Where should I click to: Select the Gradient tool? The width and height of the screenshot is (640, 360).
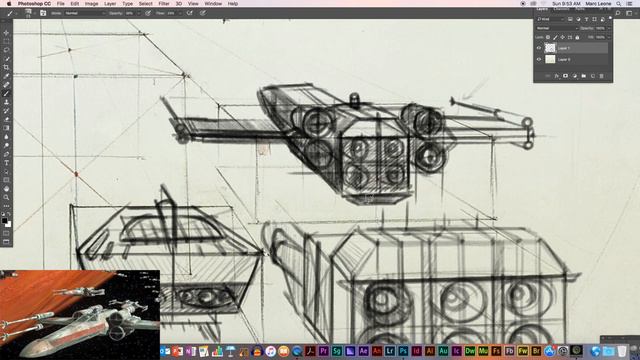[x=6, y=128]
